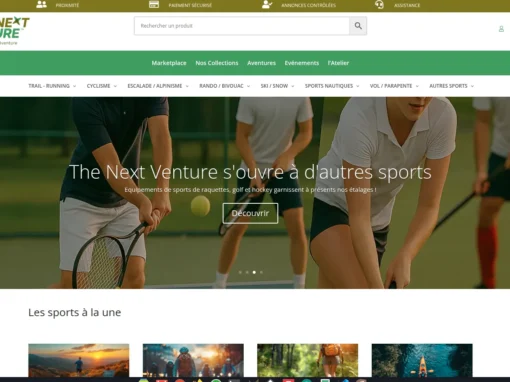
Task: Click the 'Les sports à la une' heading
Action: point(74,312)
